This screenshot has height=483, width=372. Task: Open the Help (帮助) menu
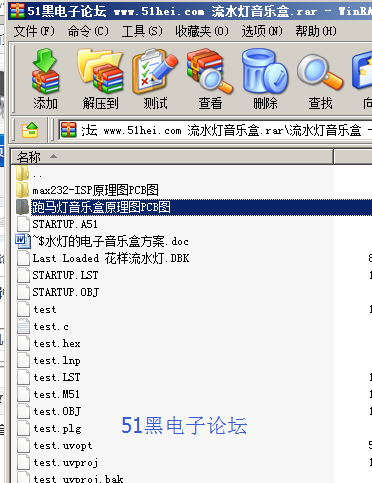point(316,31)
